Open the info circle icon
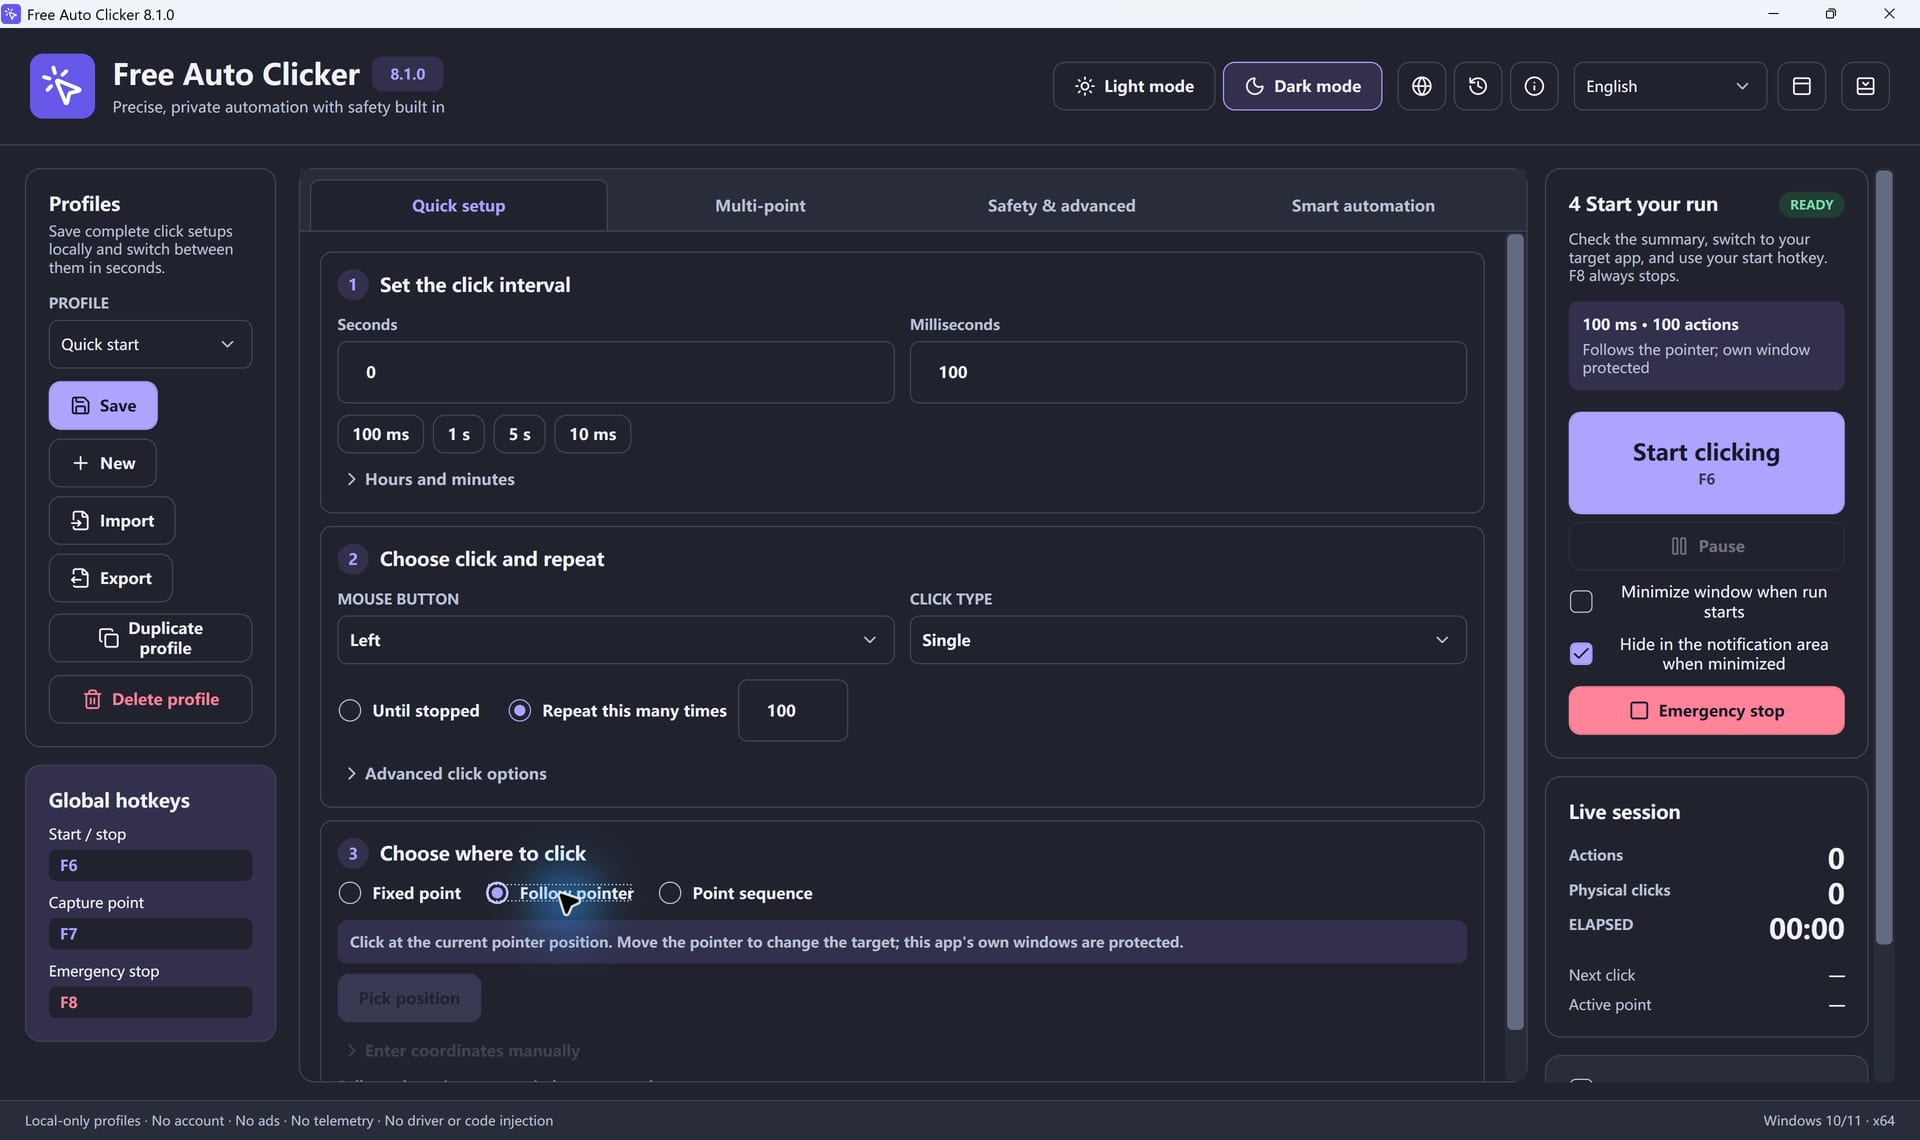This screenshot has width=1920, height=1140. [x=1533, y=86]
